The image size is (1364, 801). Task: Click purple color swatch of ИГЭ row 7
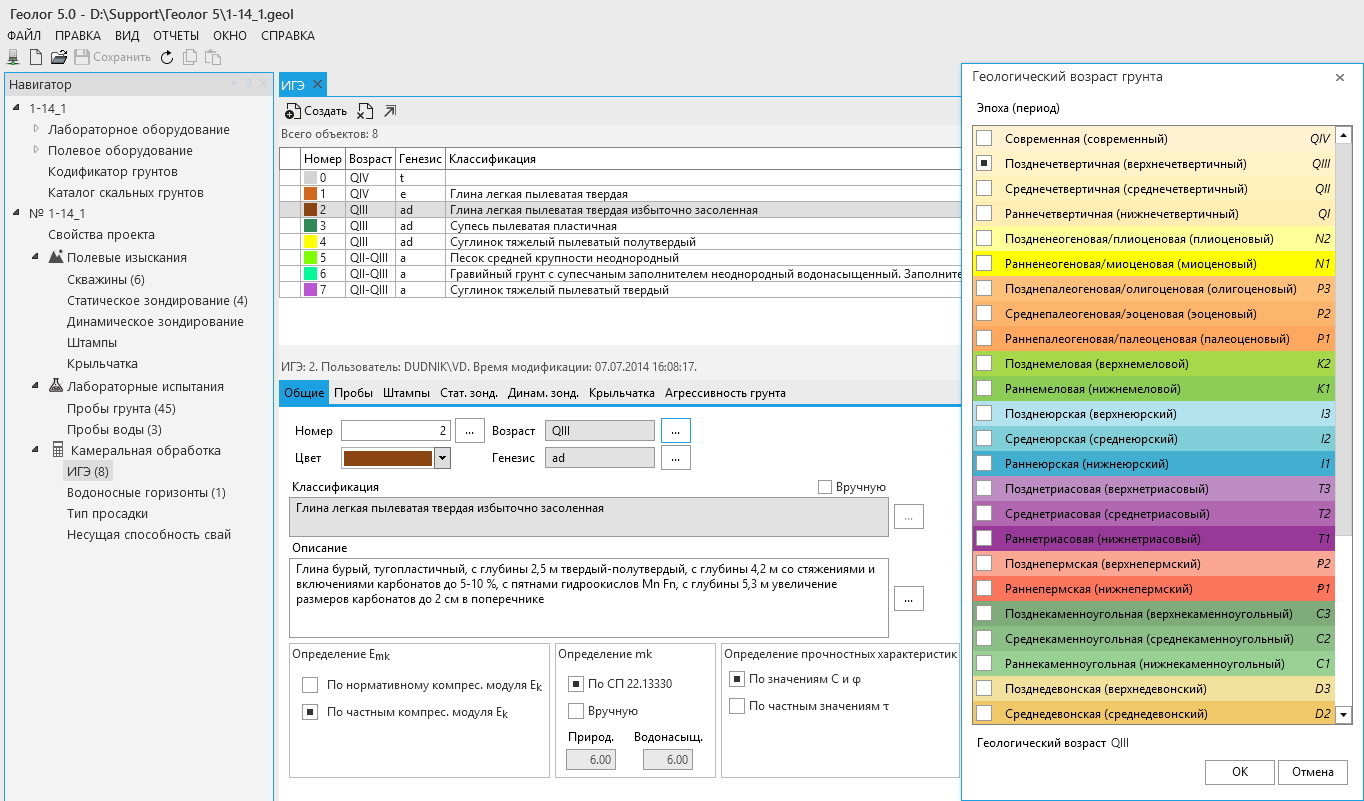[x=310, y=290]
